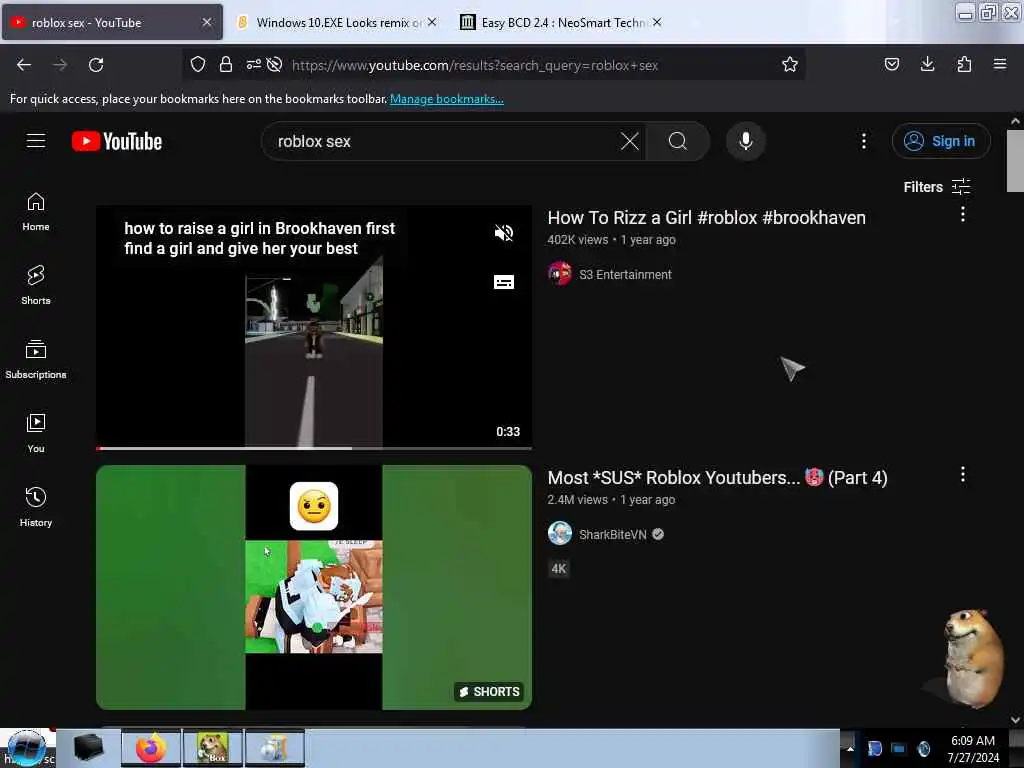
Task: Click the autoplay blocked icon in address bar
Action: coord(274,64)
